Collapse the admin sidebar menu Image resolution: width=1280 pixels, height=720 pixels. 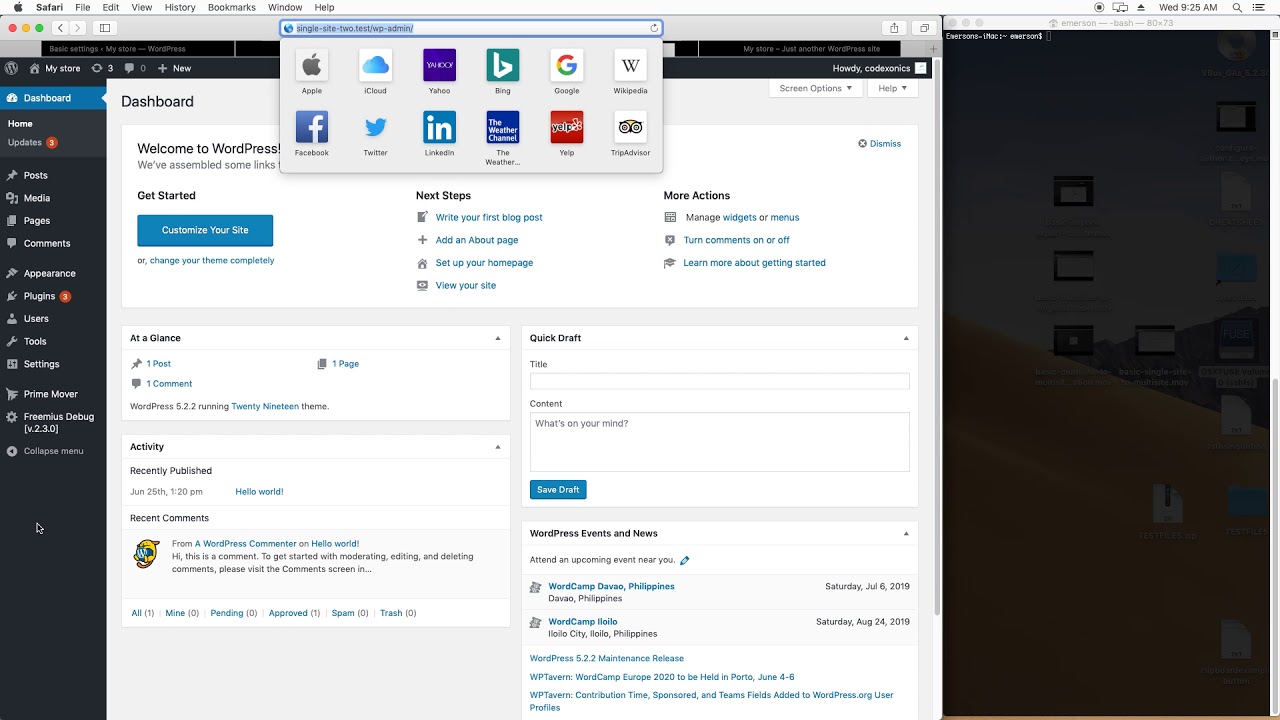click(x=45, y=451)
